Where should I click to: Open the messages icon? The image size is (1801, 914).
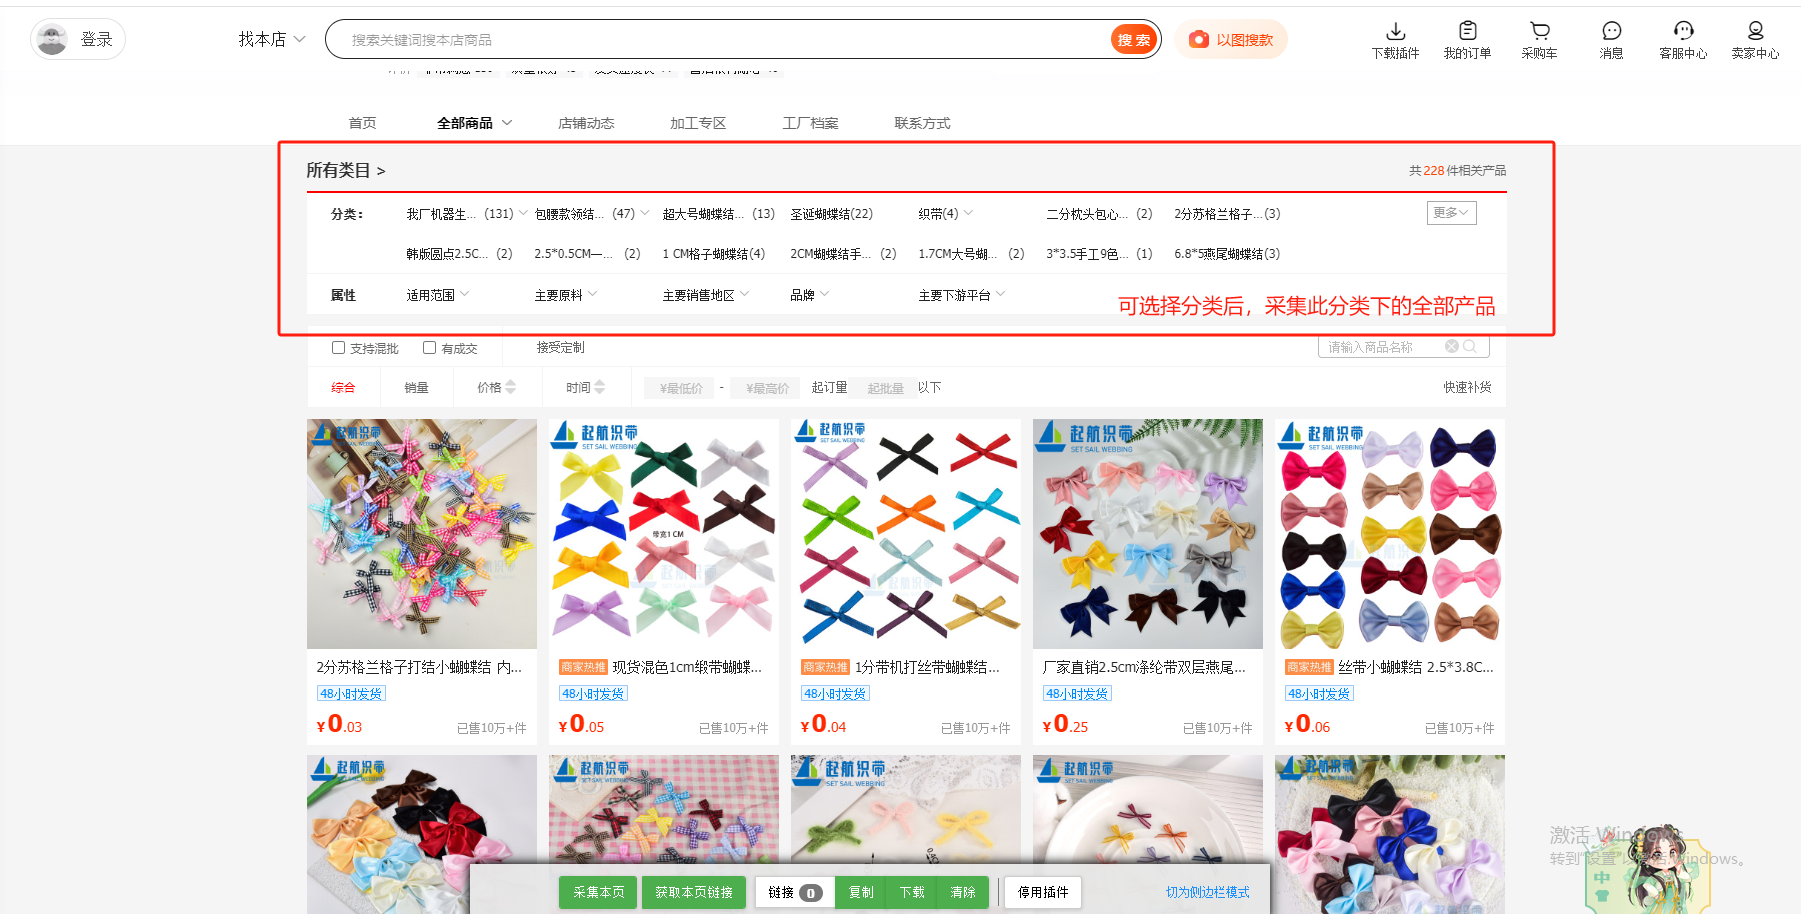(1611, 31)
